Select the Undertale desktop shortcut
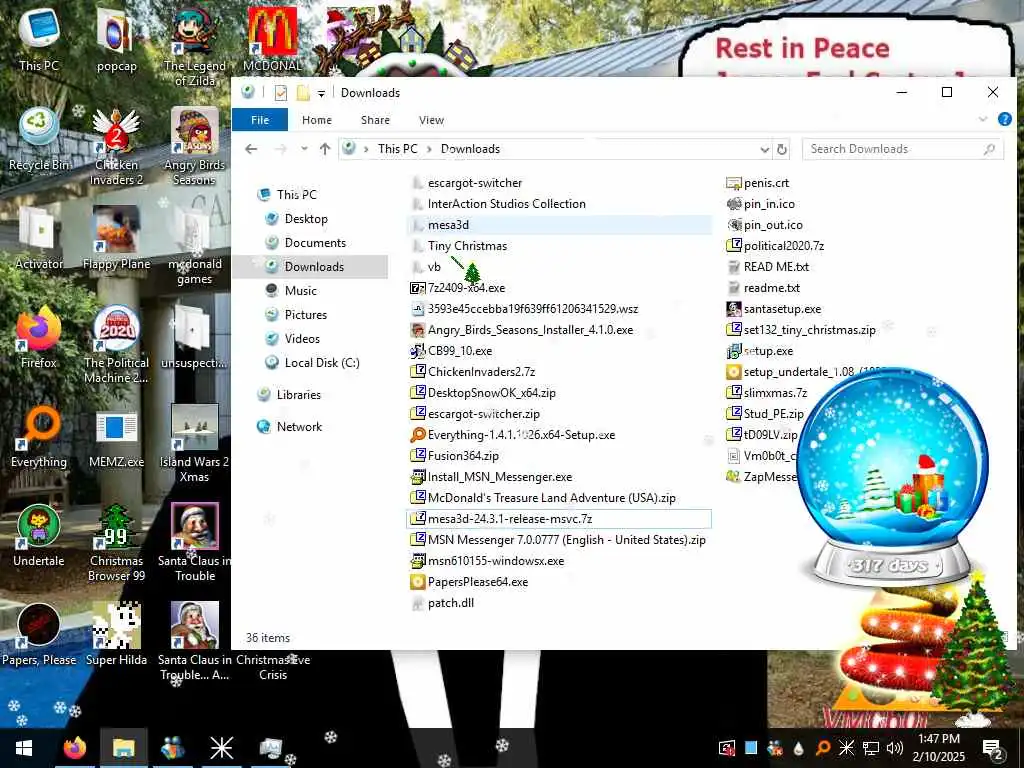 tap(39, 536)
